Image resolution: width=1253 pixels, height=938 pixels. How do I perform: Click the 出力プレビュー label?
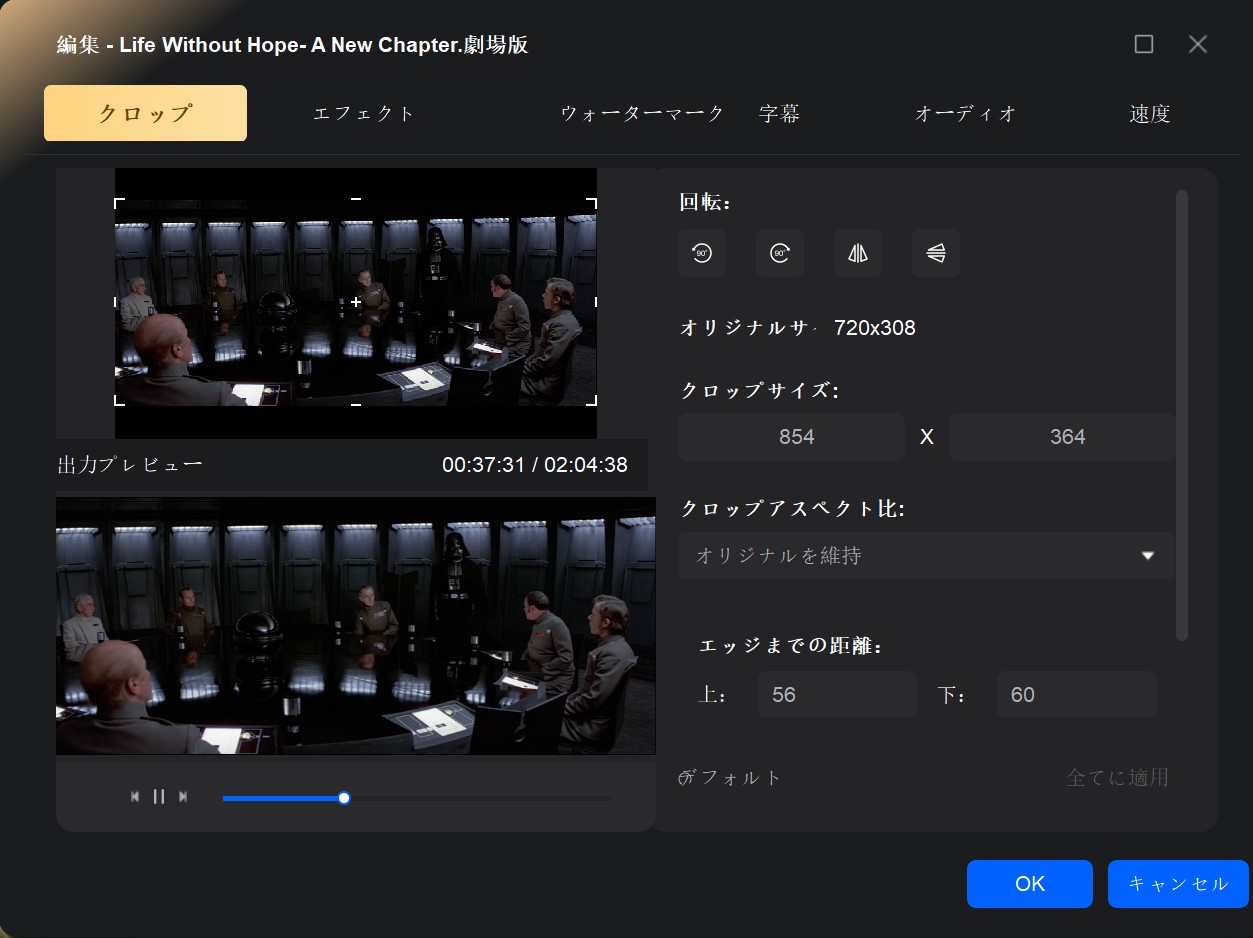coord(130,465)
